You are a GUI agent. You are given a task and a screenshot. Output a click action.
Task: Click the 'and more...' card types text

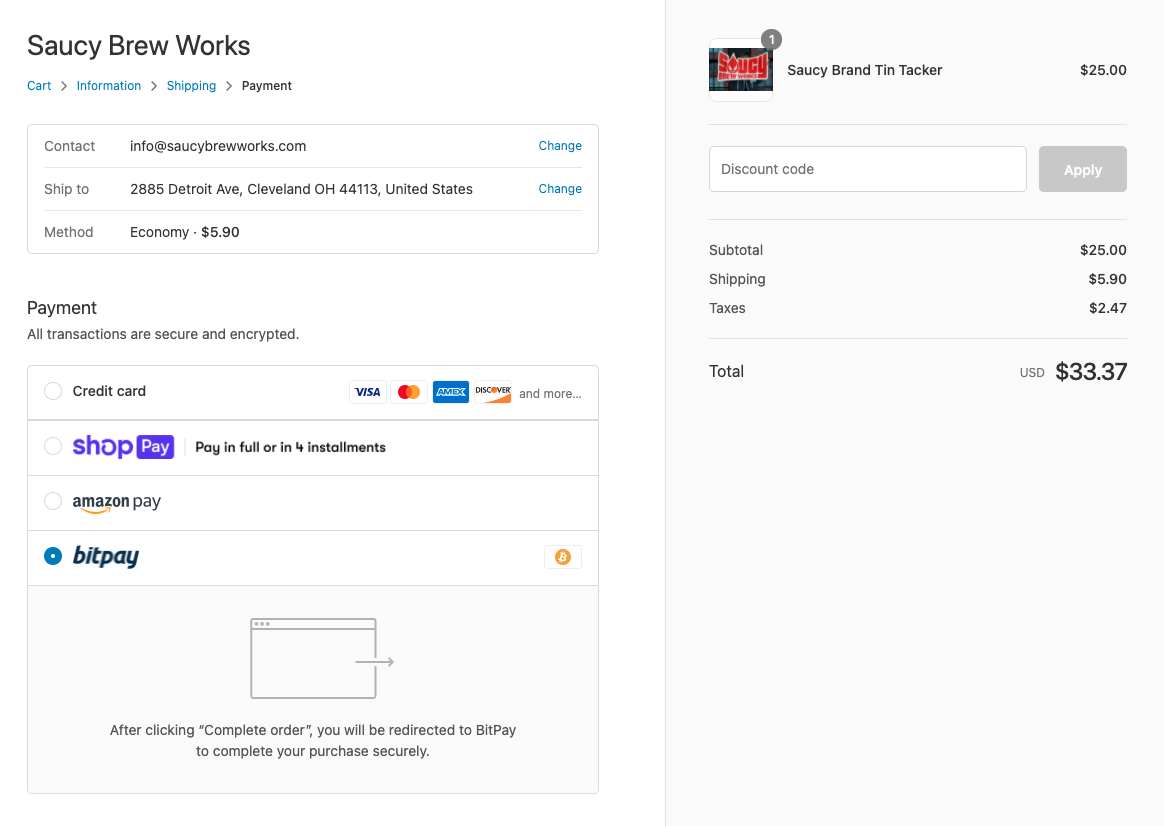(x=550, y=393)
